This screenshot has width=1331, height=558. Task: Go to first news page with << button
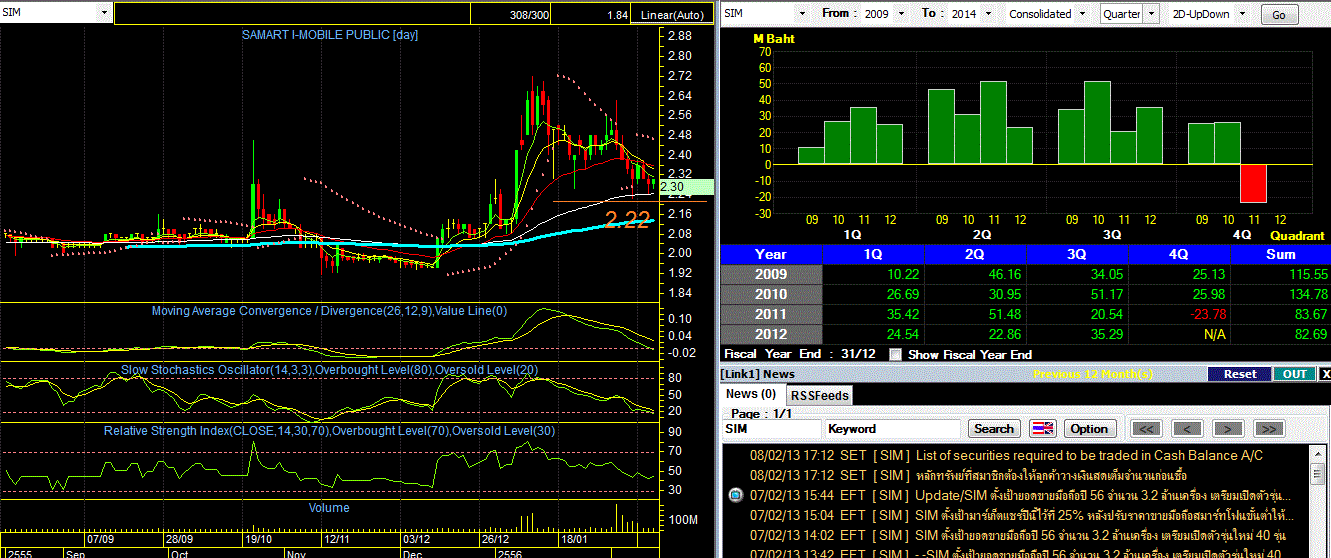1147,428
